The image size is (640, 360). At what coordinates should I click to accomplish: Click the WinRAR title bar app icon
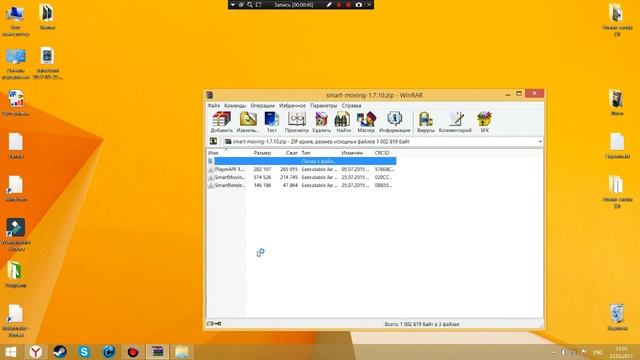coord(210,95)
